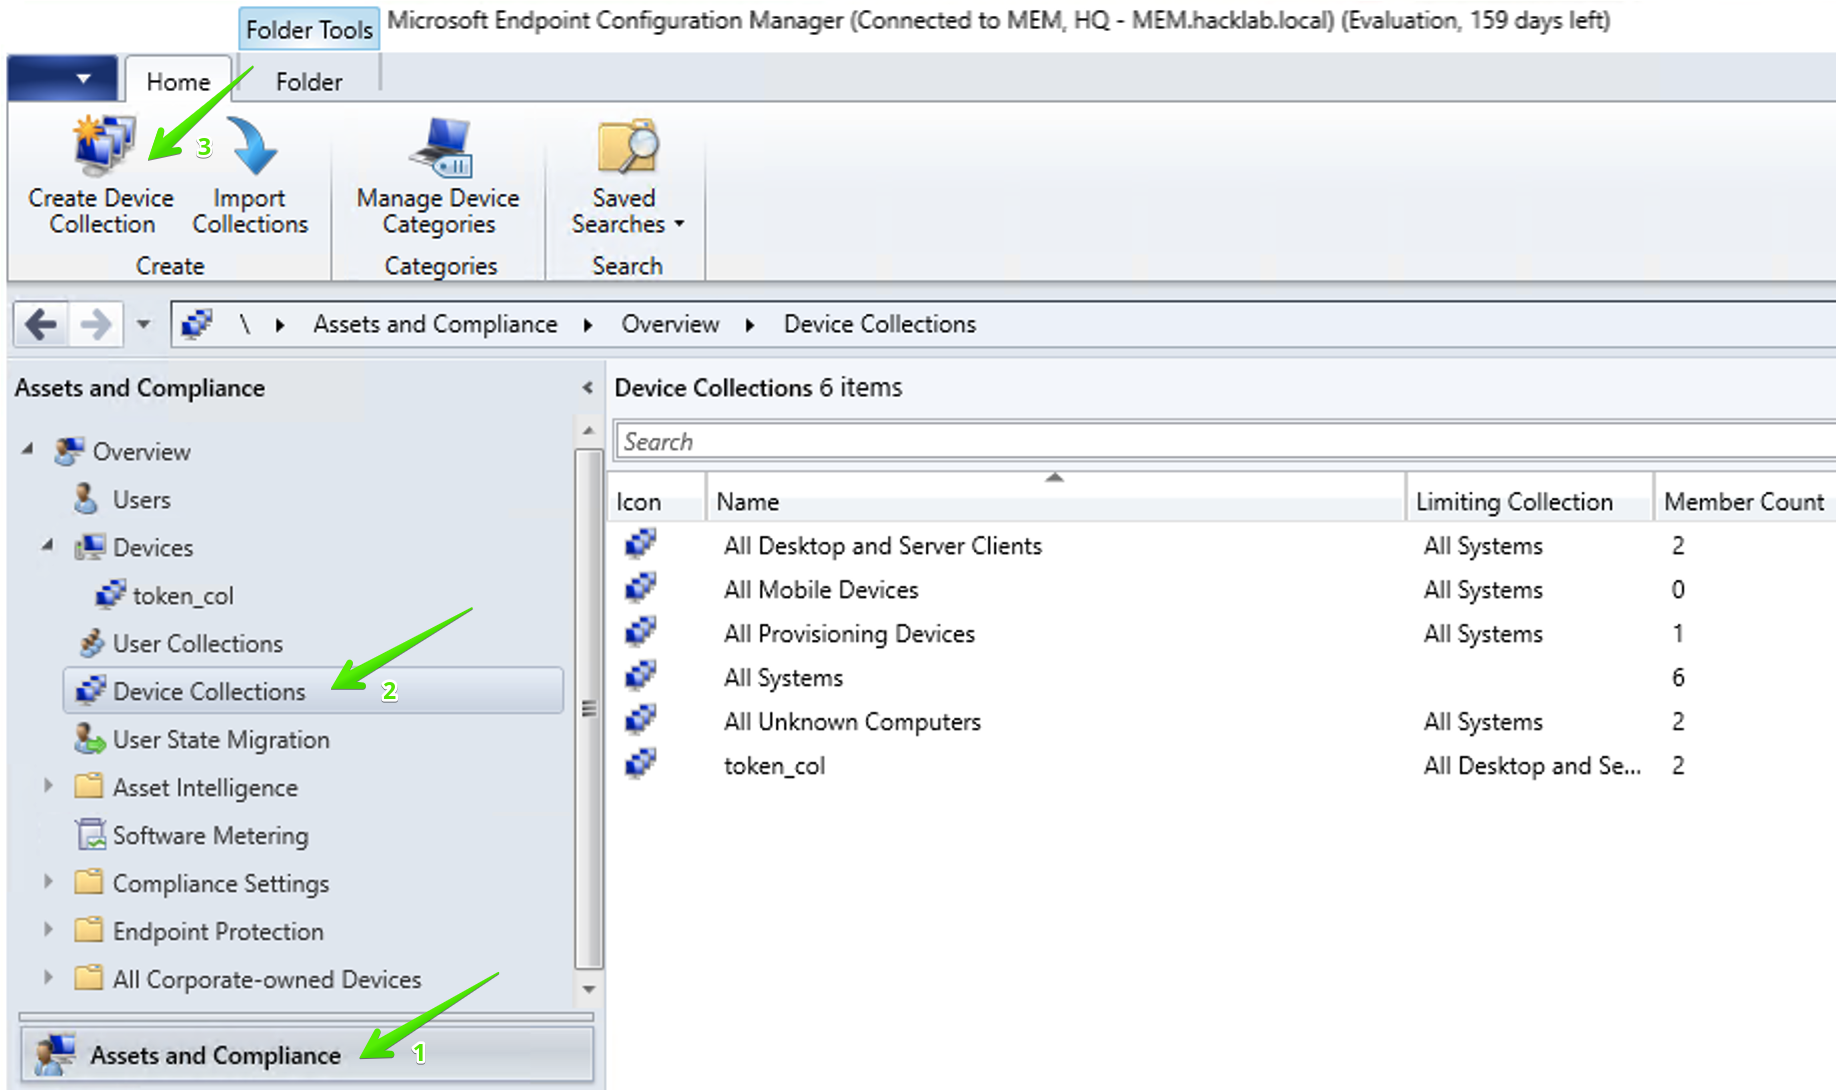Click the tree pane scroll up arrow
The height and width of the screenshot is (1090, 1836).
click(x=589, y=431)
